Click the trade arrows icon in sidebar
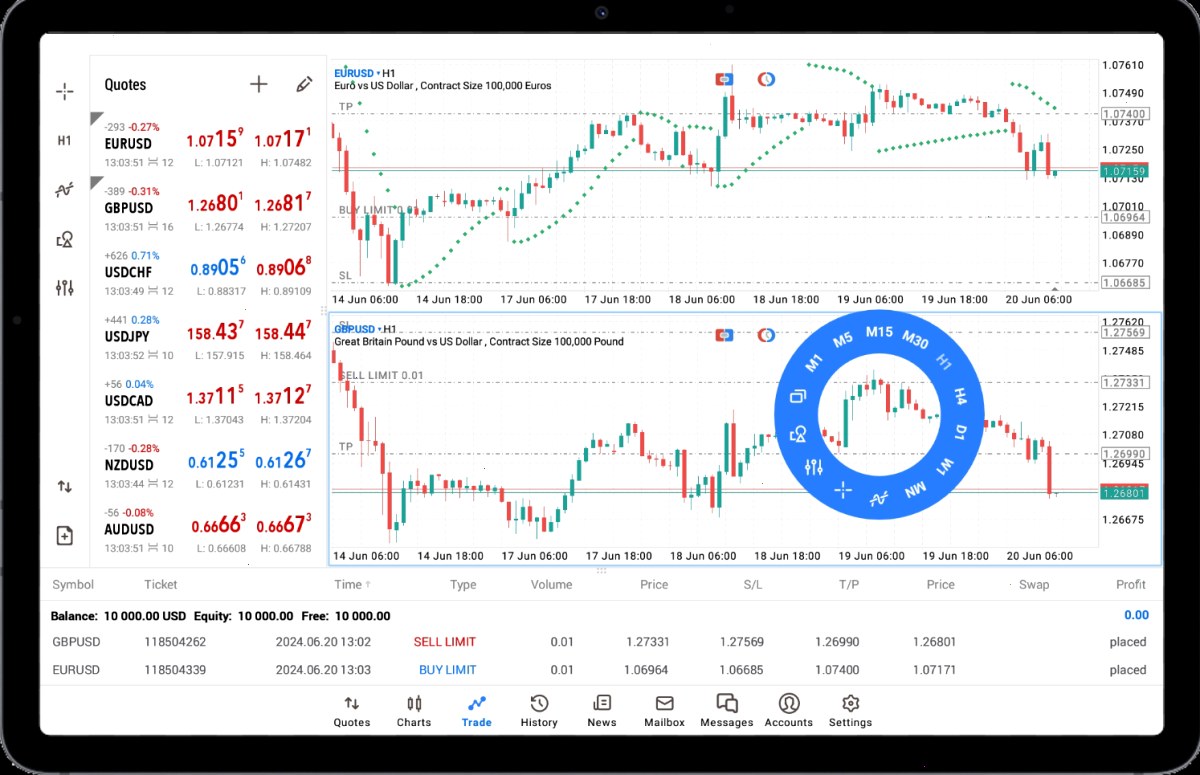This screenshot has height=775, width=1200. tap(64, 486)
